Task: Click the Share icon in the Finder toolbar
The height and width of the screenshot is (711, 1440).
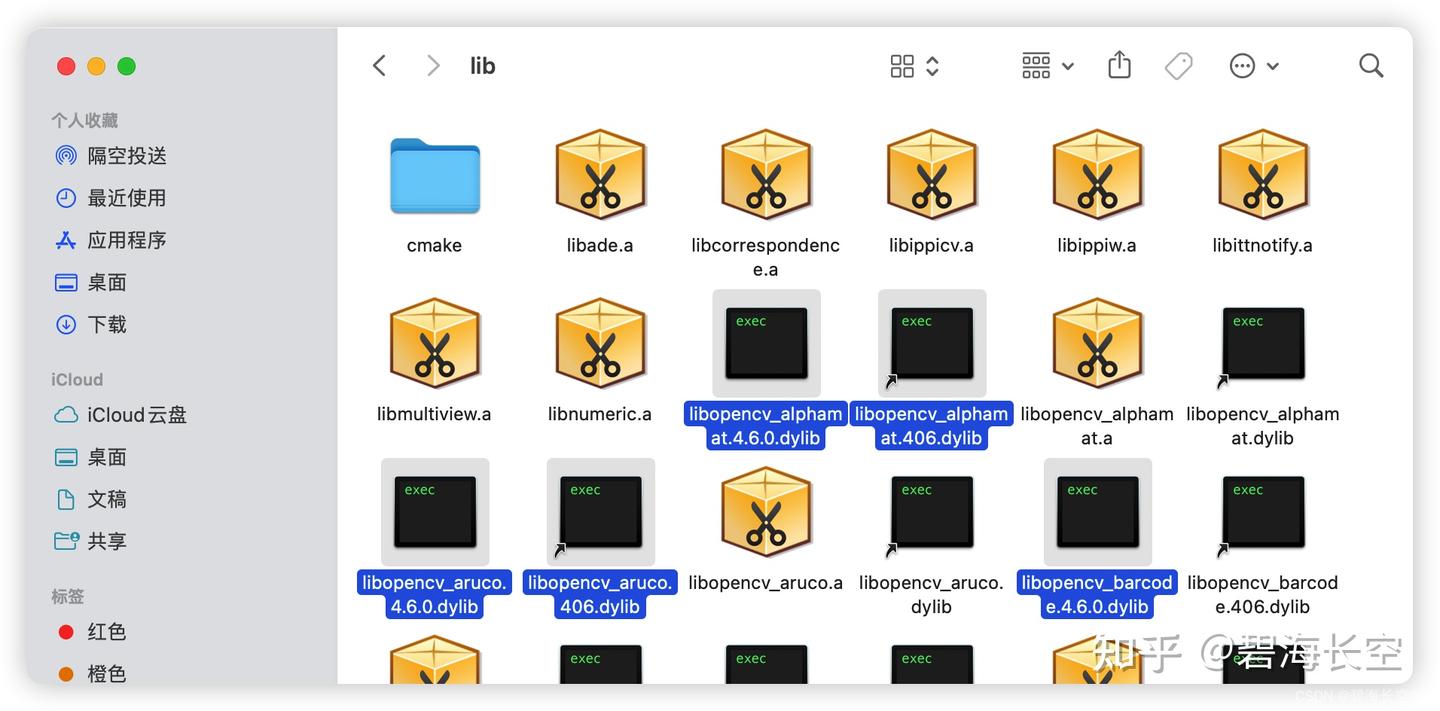Action: (x=1118, y=65)
